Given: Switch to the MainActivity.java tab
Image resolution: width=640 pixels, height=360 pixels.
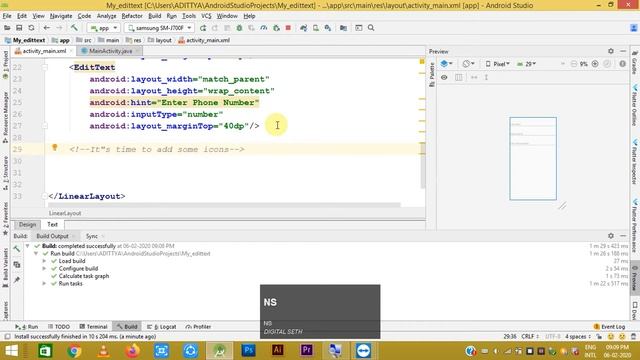Looking at the screenshot, I should point(110,51).
